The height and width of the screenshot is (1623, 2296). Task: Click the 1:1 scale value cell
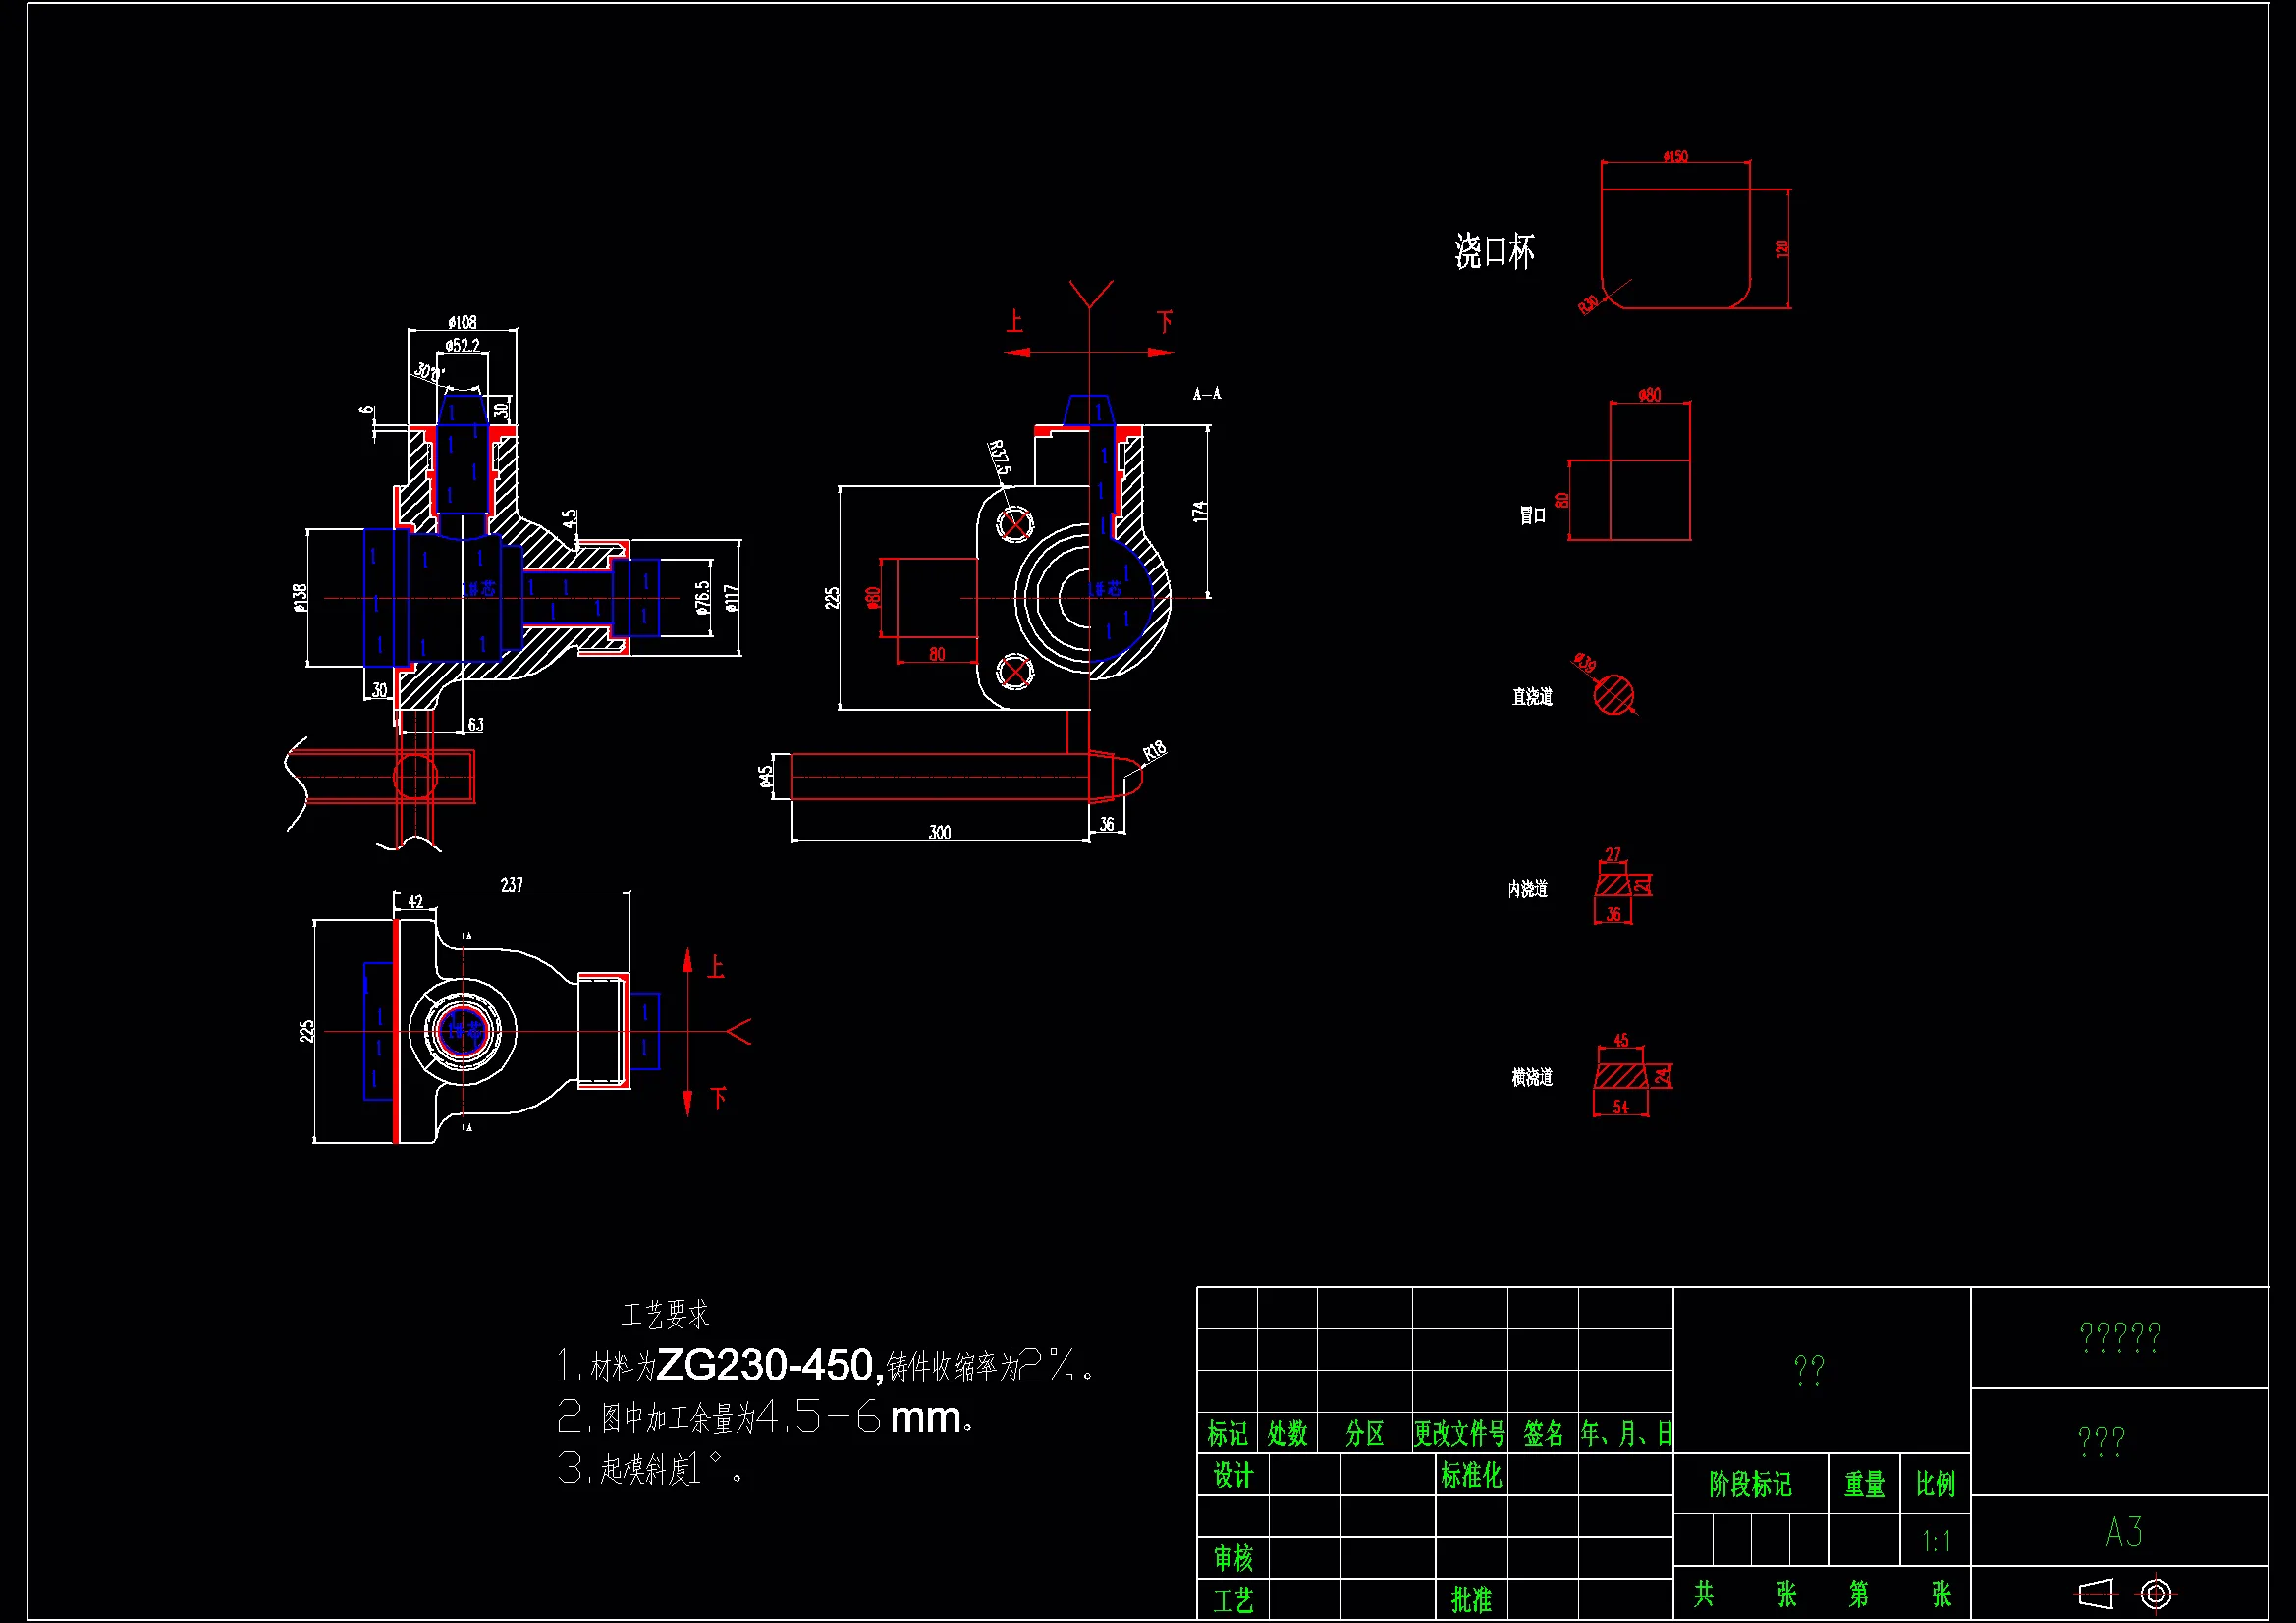(x=1935, y=1541)
